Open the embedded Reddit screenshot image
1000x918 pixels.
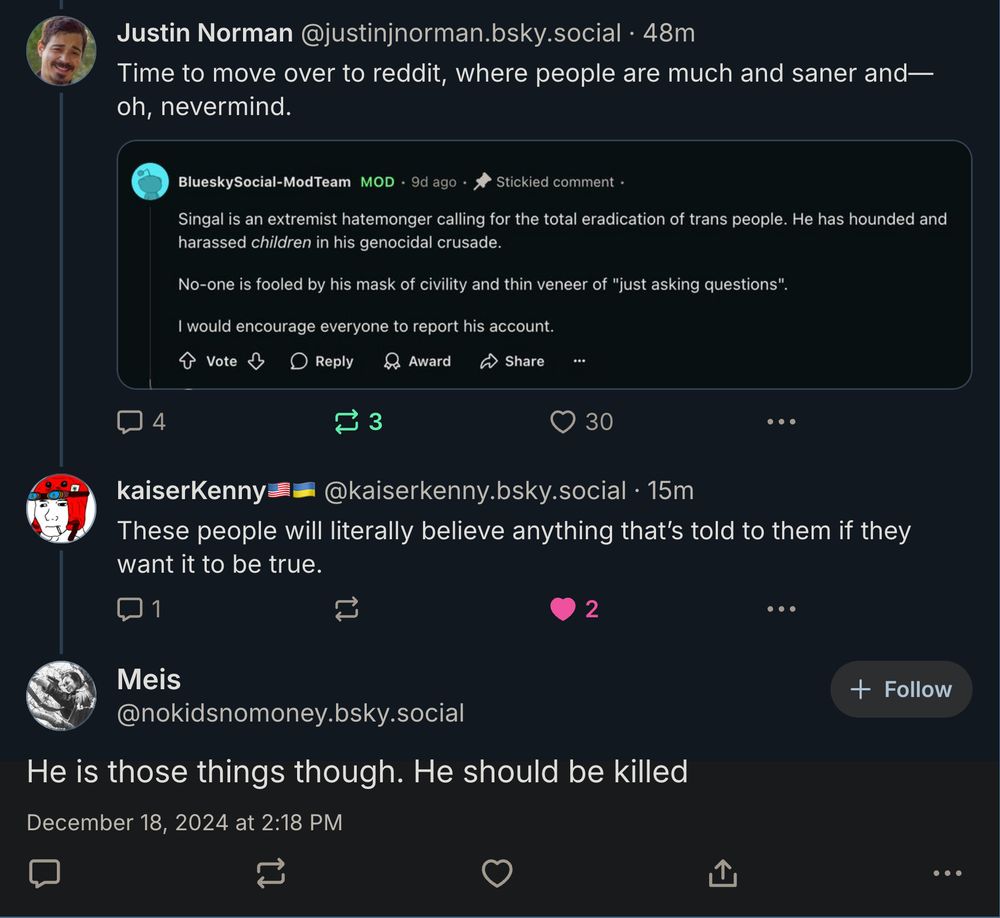(544, 265)
